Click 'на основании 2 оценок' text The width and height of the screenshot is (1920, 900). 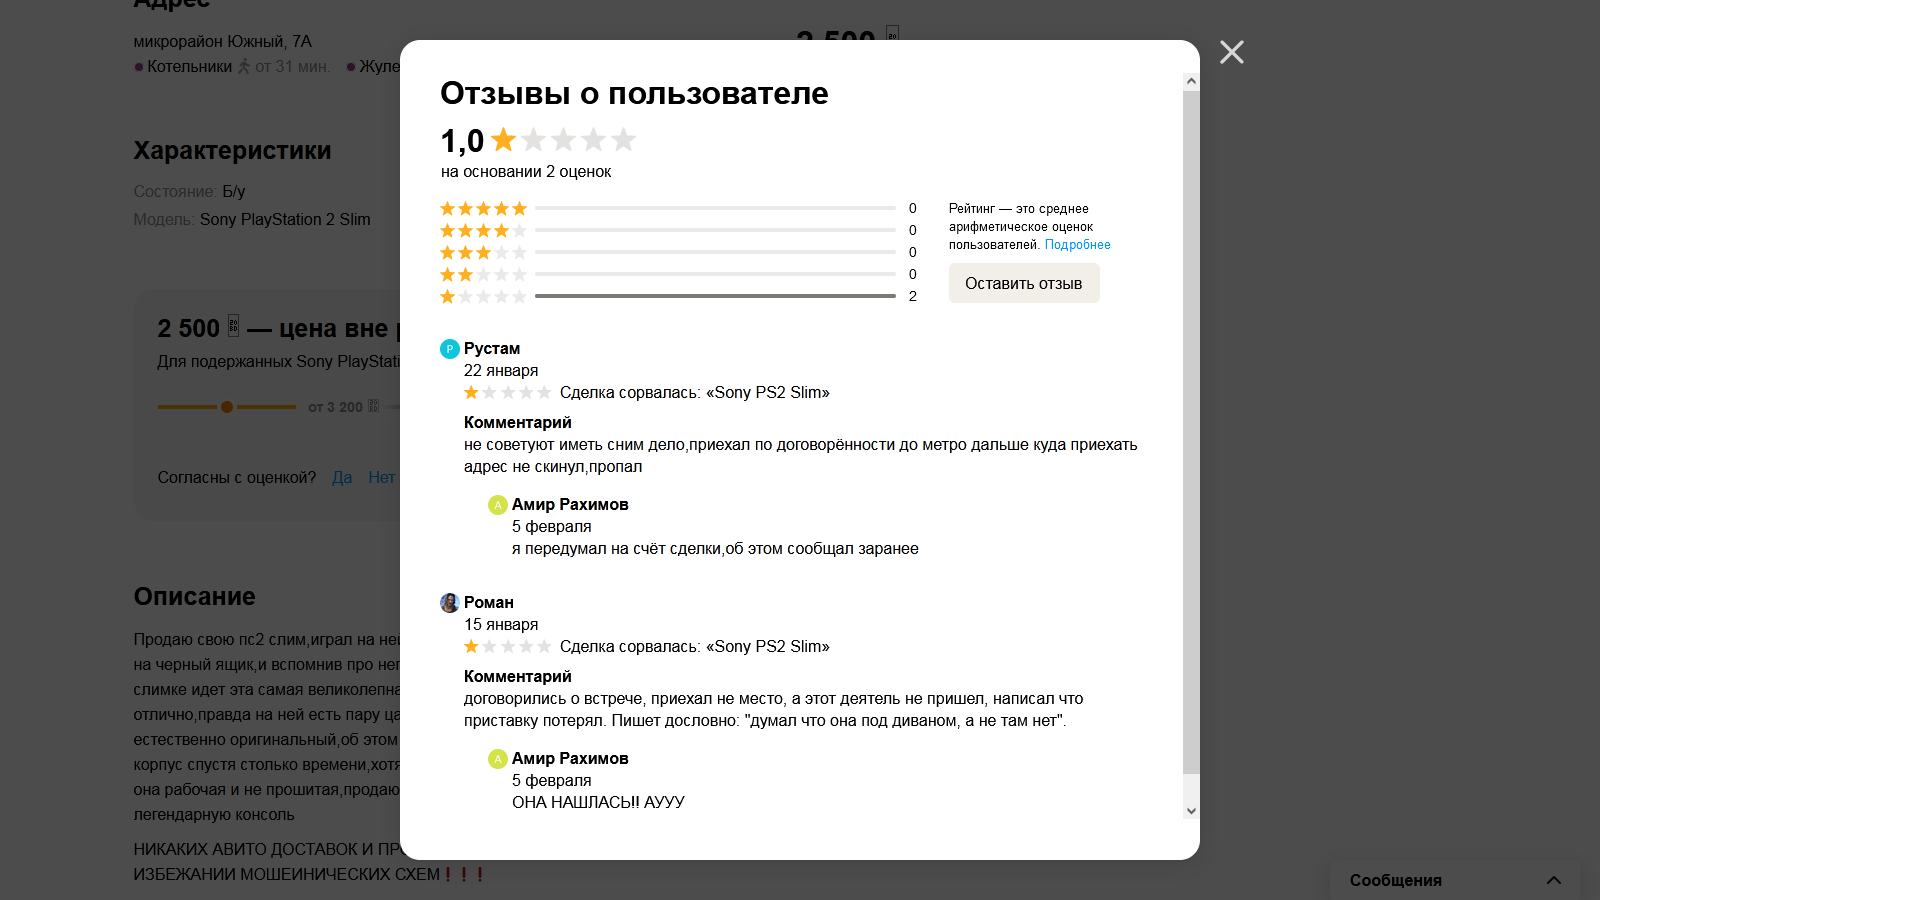pyautogui.click(x=526, y=171)
